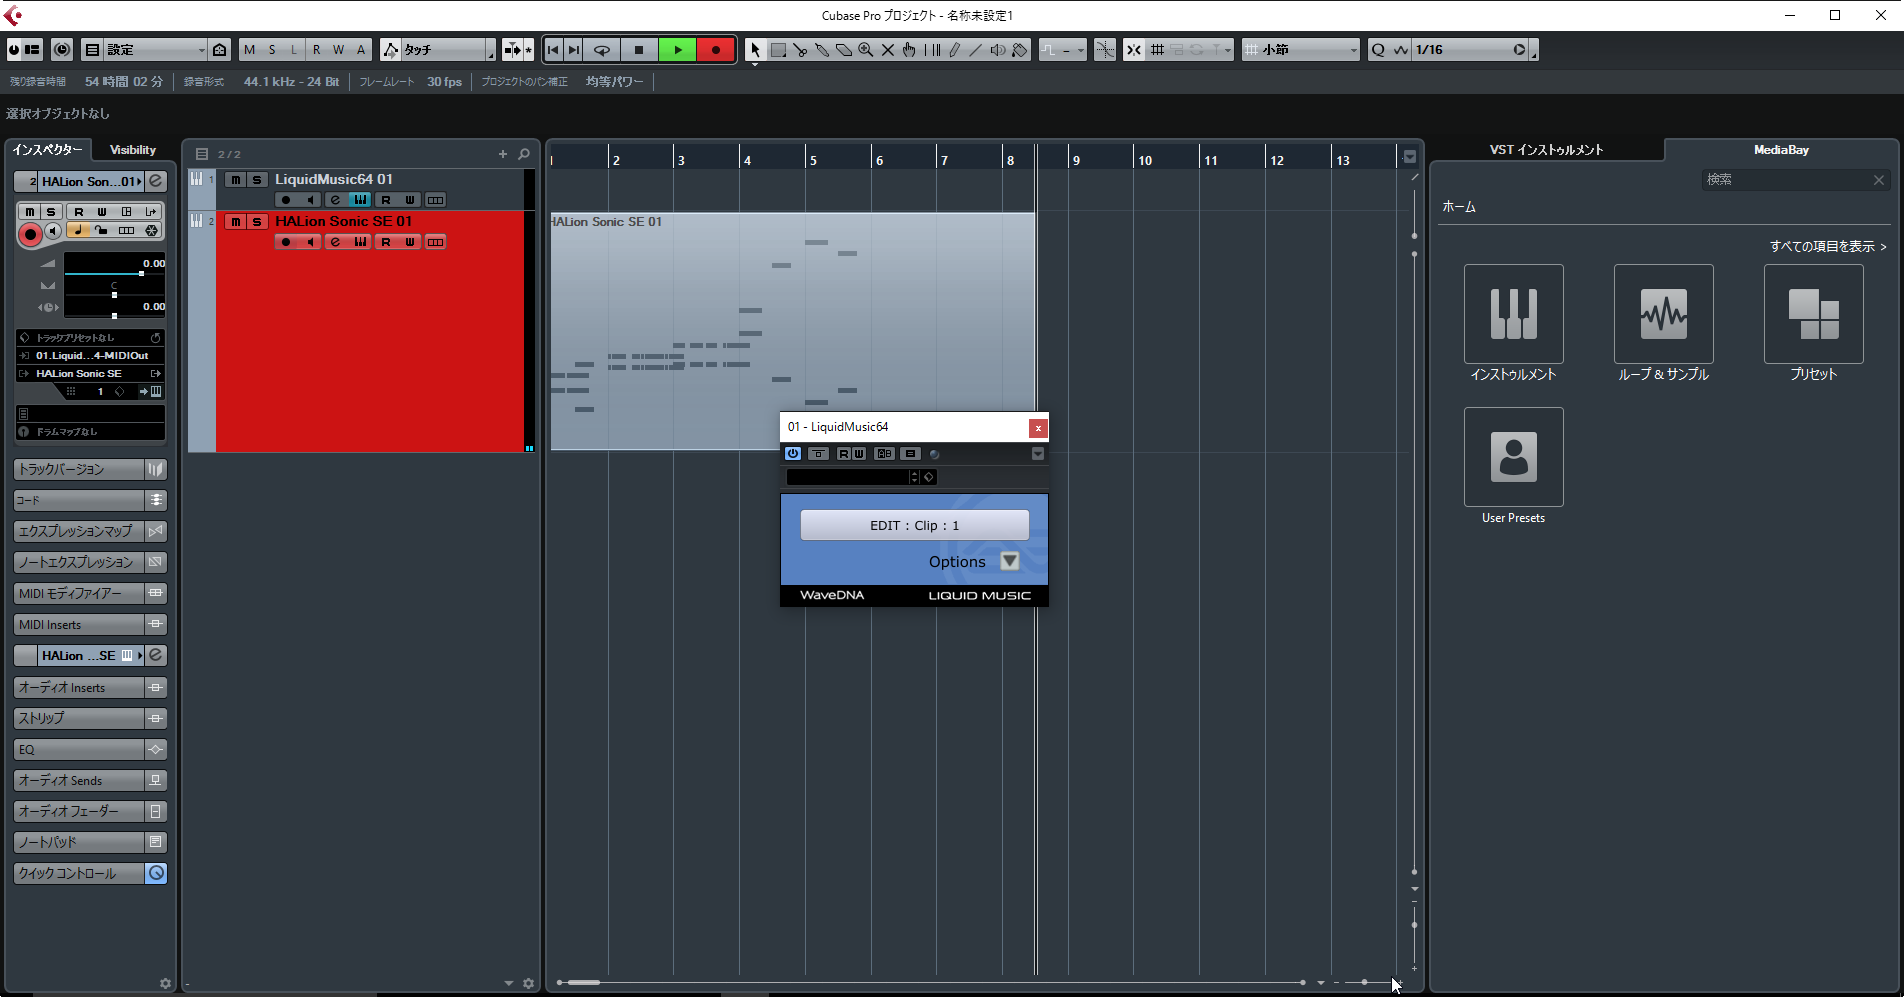Select the Mute X tool
This screenshot has height=997, width=1904.
tap(888, 50)
